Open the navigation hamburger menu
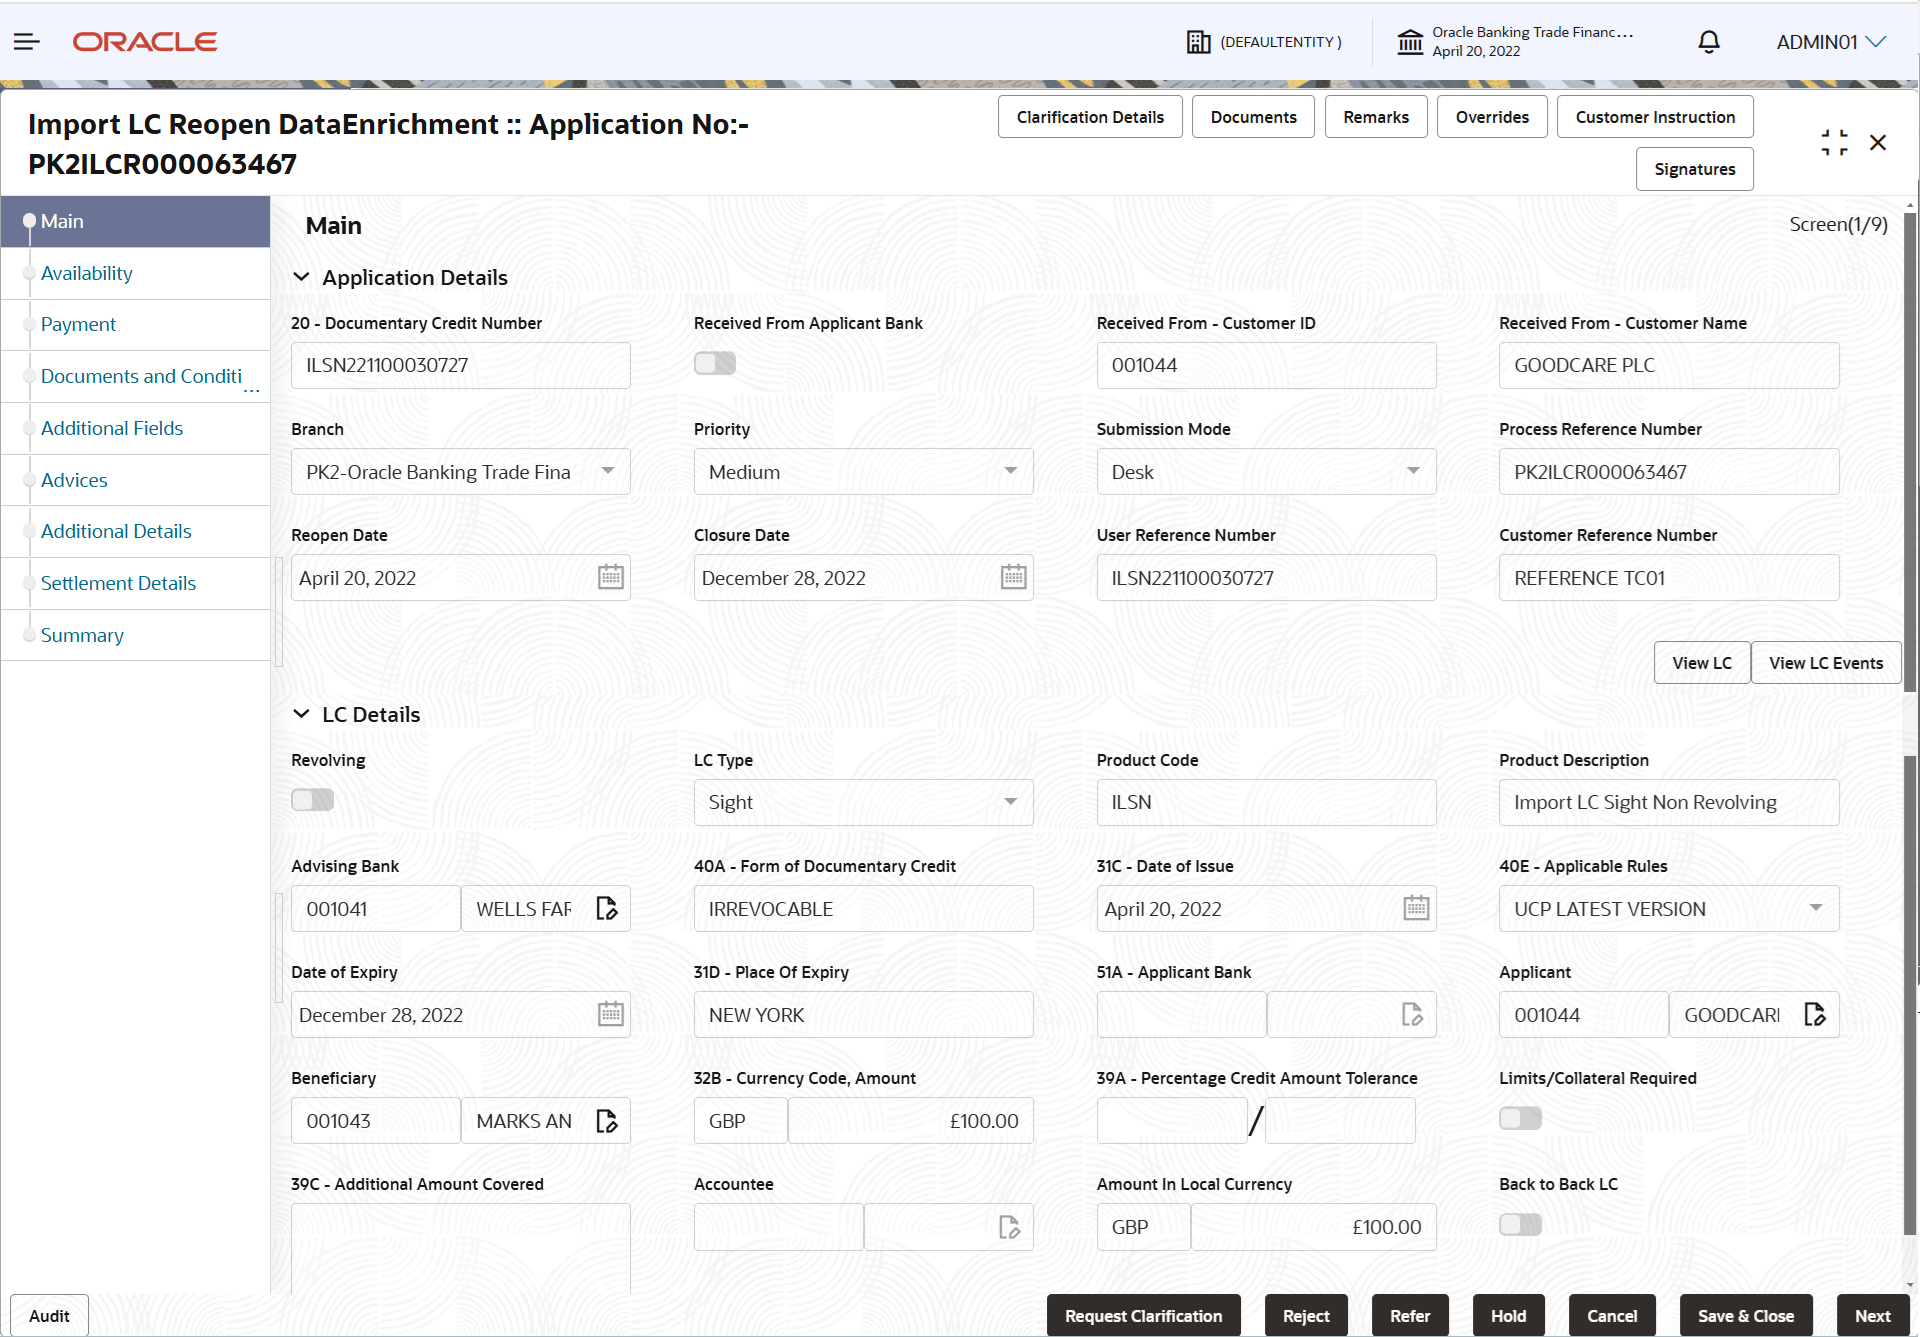This screenshot has width=1920, height=1337. tap(26, 41)
